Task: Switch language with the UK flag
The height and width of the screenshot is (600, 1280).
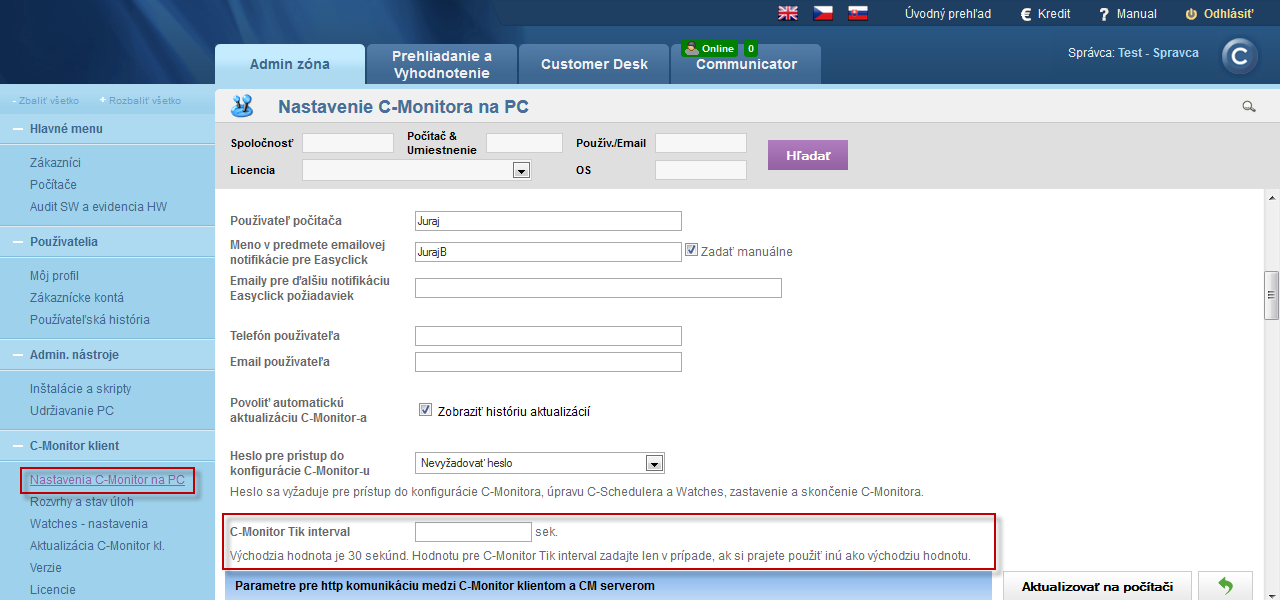Action: coord(788,13)
